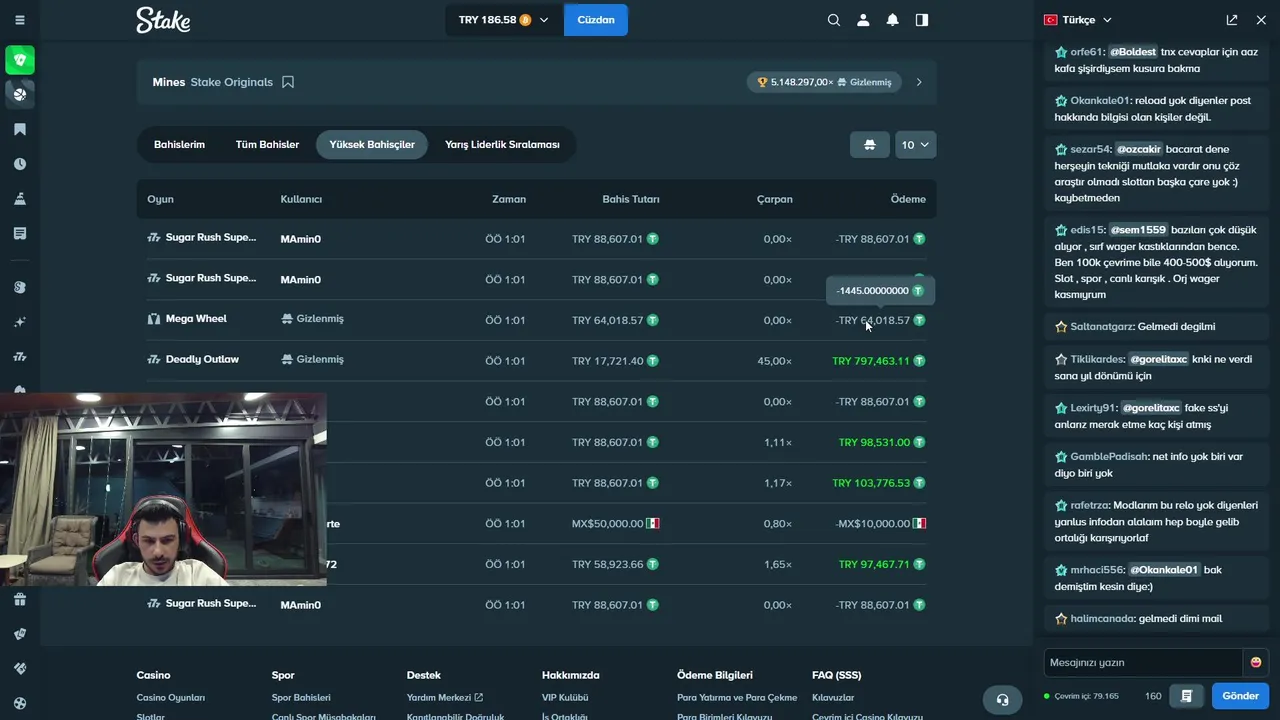Close the chat panel
Viewport: 1280px width, 720px height.
point(1261,20)
